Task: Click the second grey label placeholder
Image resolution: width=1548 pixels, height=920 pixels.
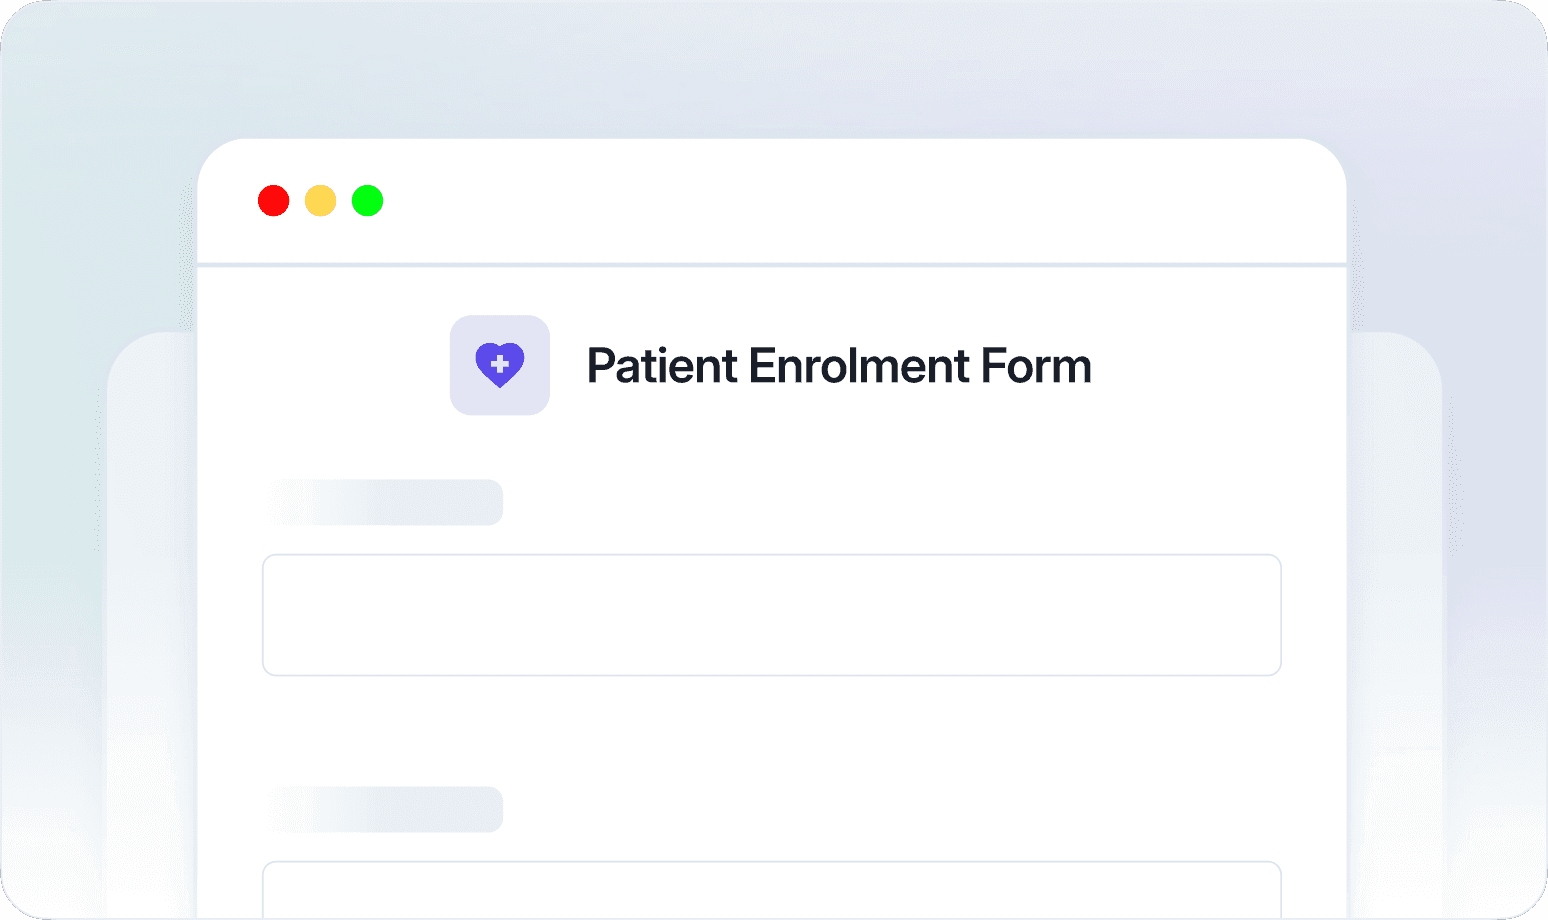Action: click(387, 809)
